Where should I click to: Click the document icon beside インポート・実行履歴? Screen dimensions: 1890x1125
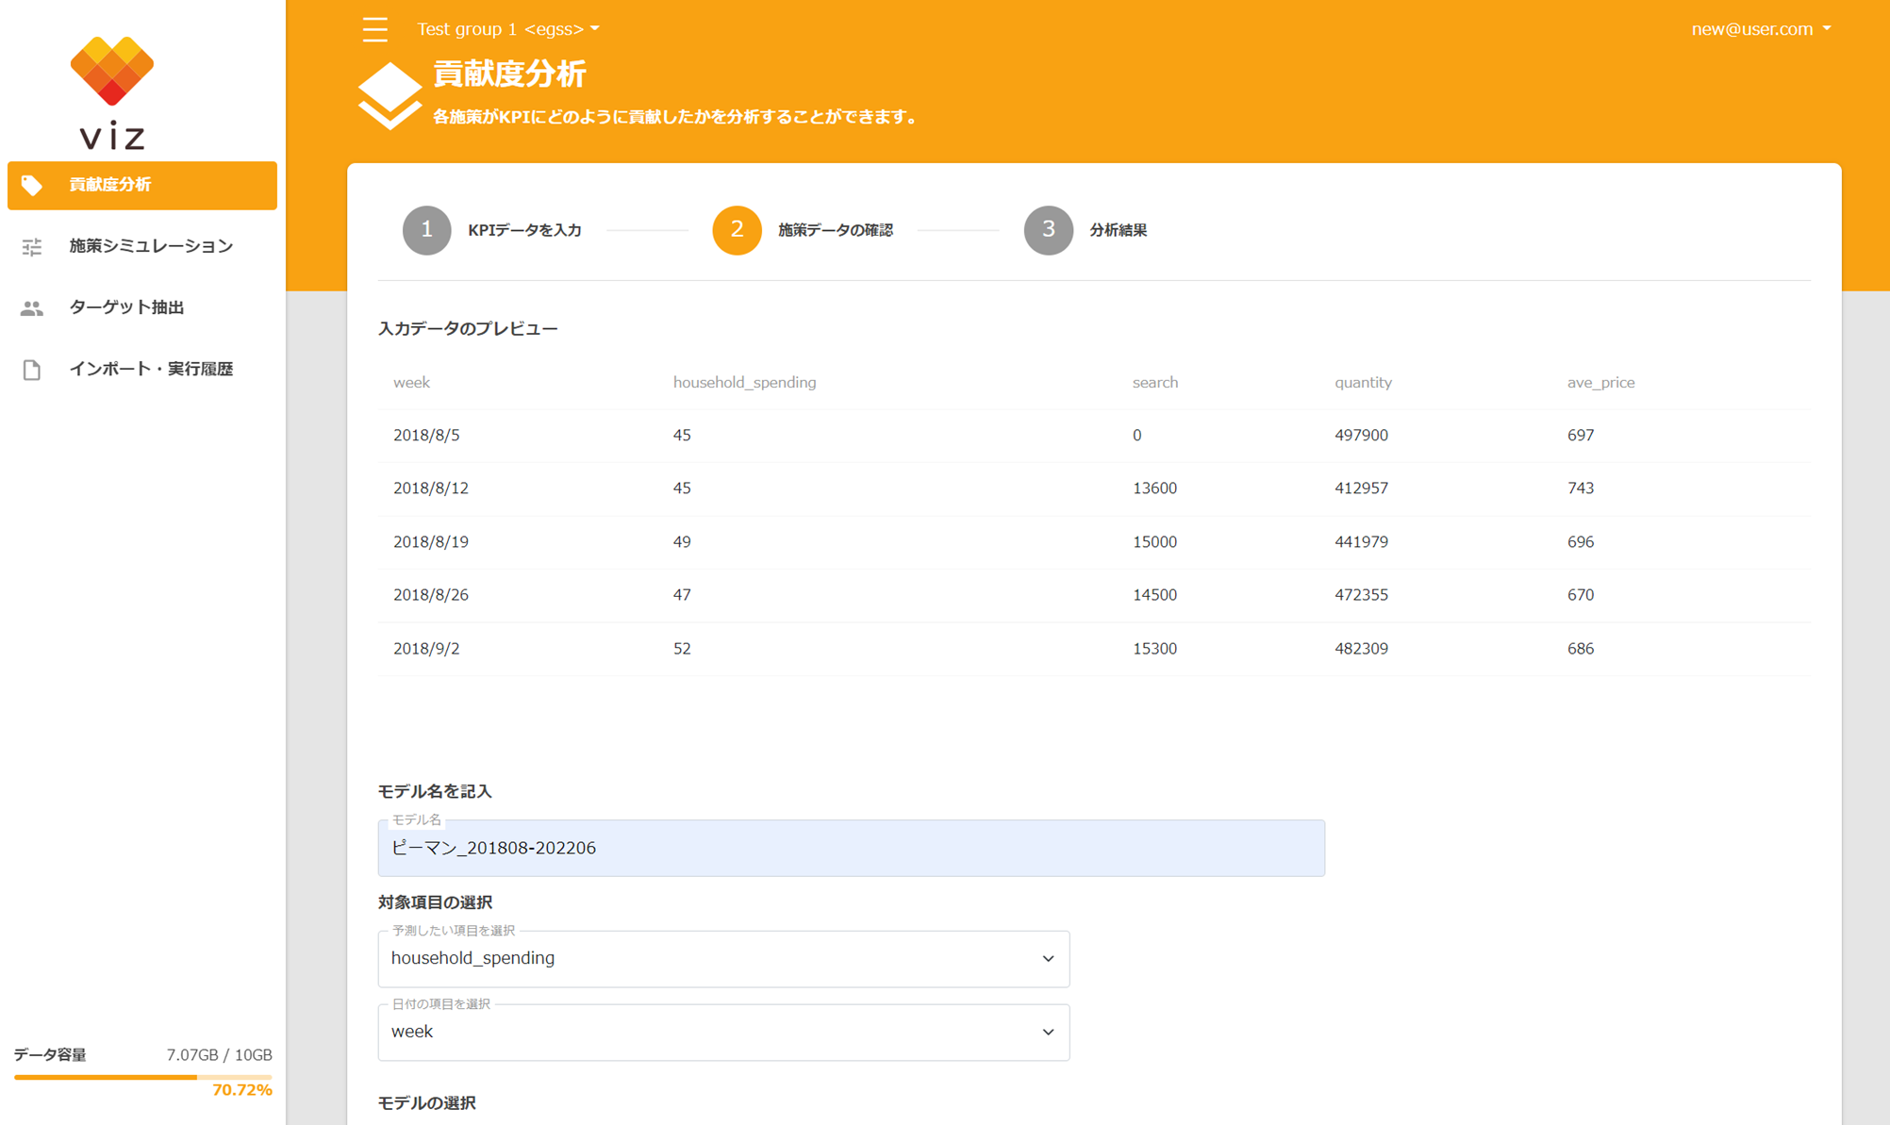(32, 369)
